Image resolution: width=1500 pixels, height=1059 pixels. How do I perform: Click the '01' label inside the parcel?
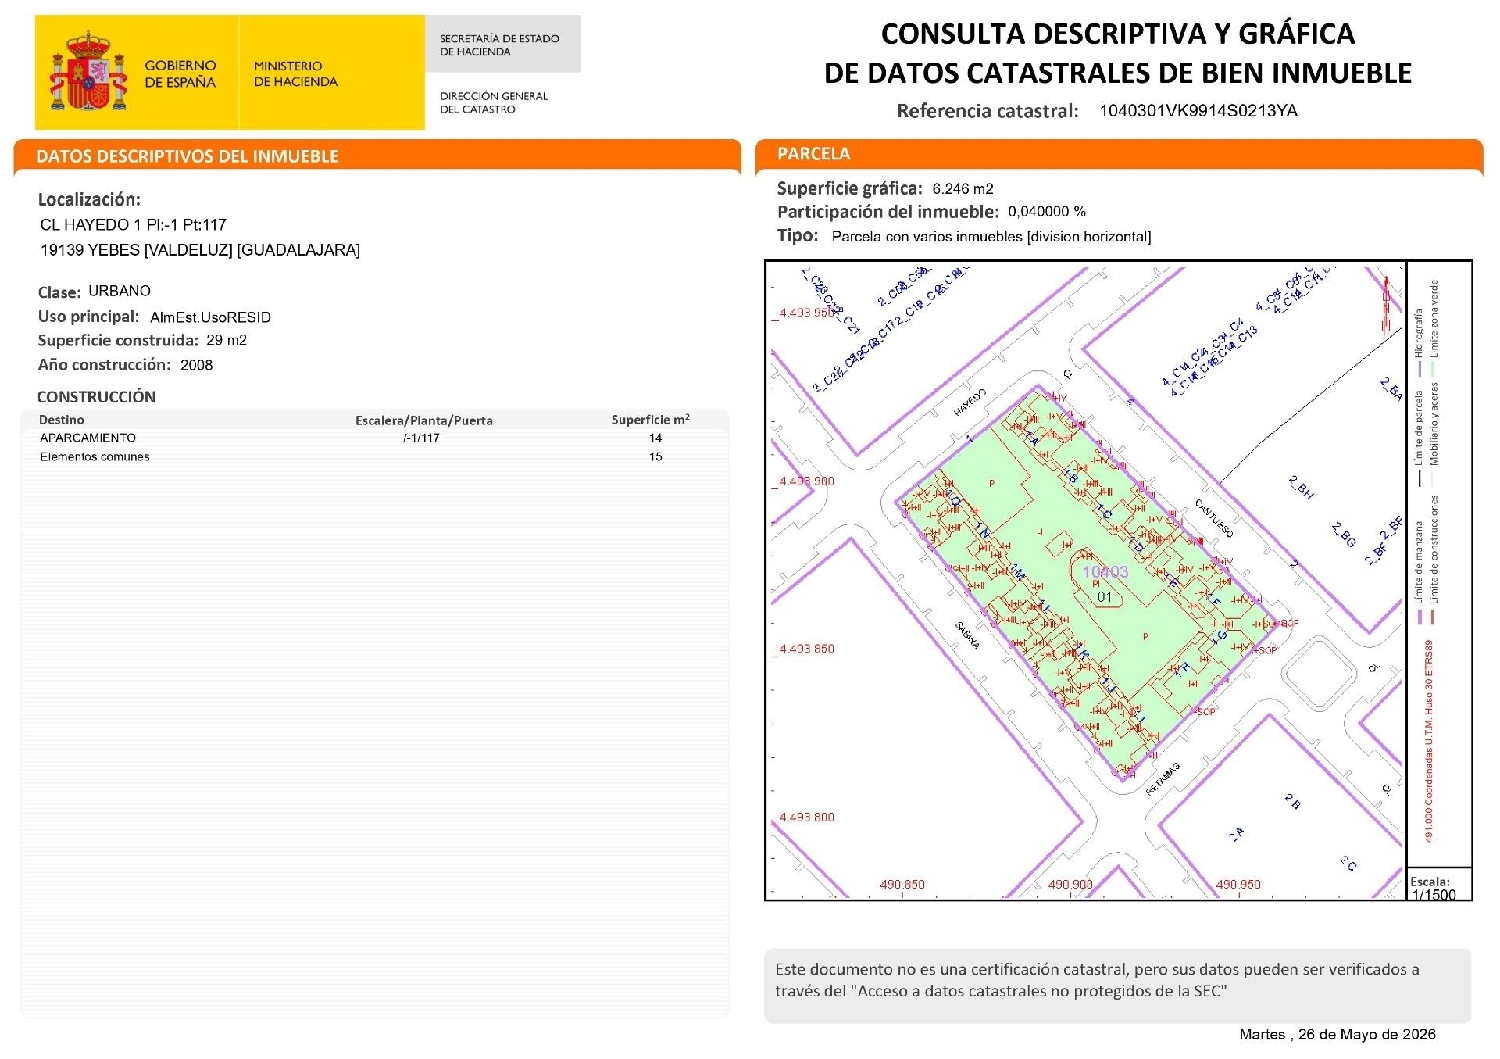tap(1104, 597)
